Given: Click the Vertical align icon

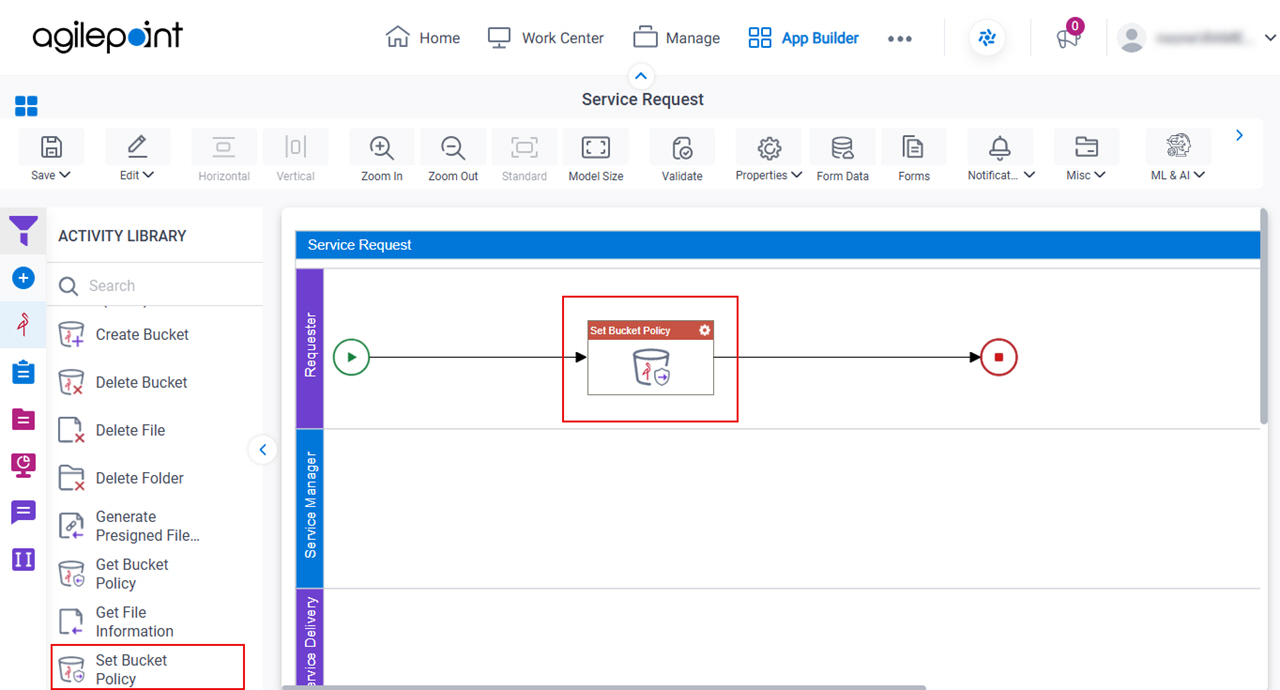Looking at the screenshot, I should click(x=295, y=147).
